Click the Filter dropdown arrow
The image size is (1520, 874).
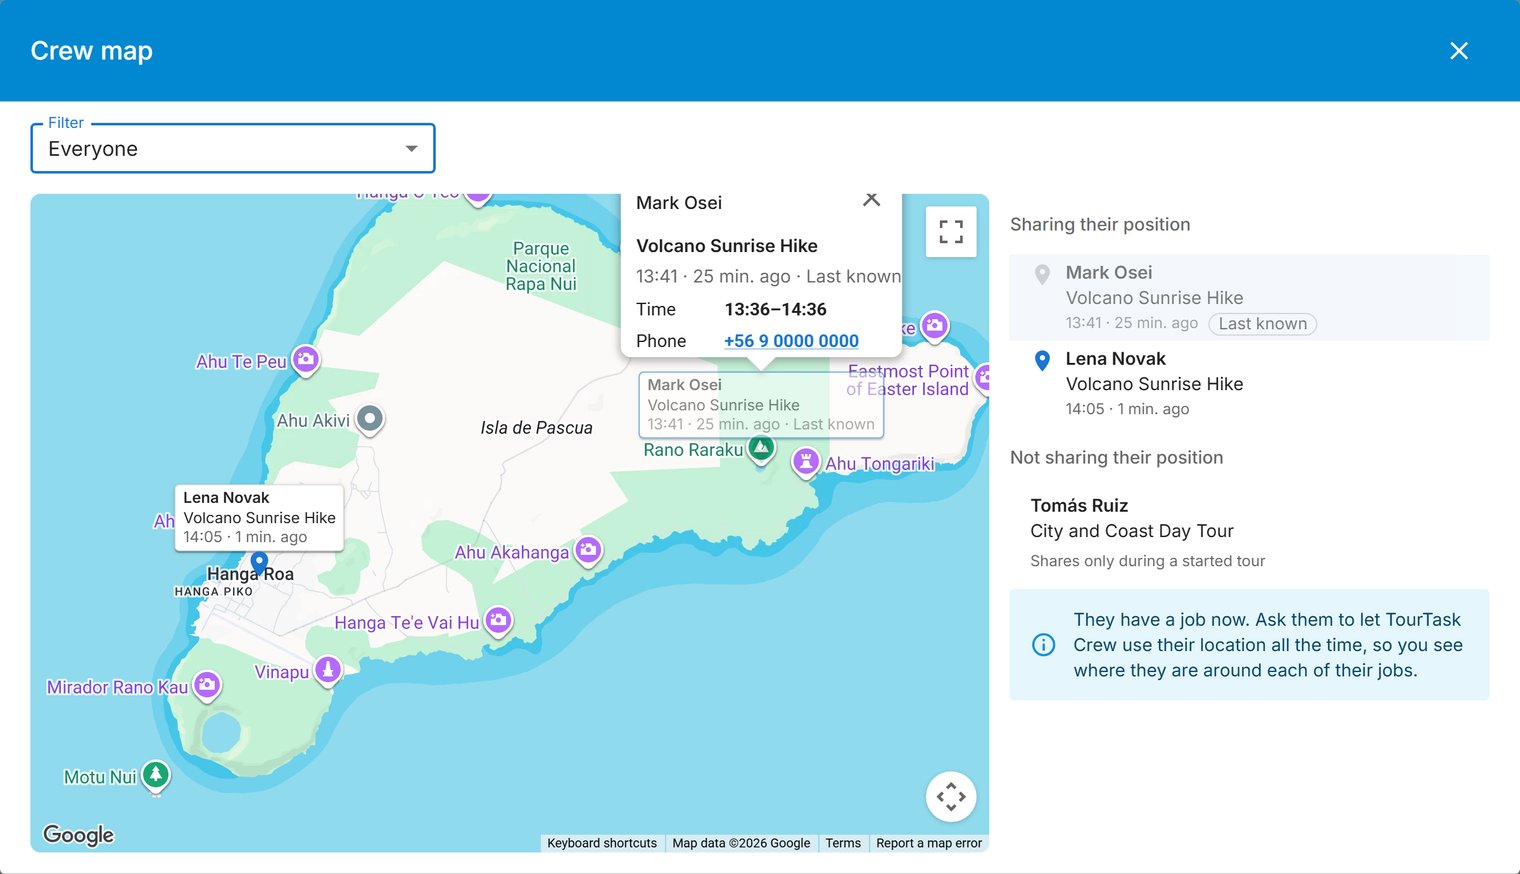point(411,149)
